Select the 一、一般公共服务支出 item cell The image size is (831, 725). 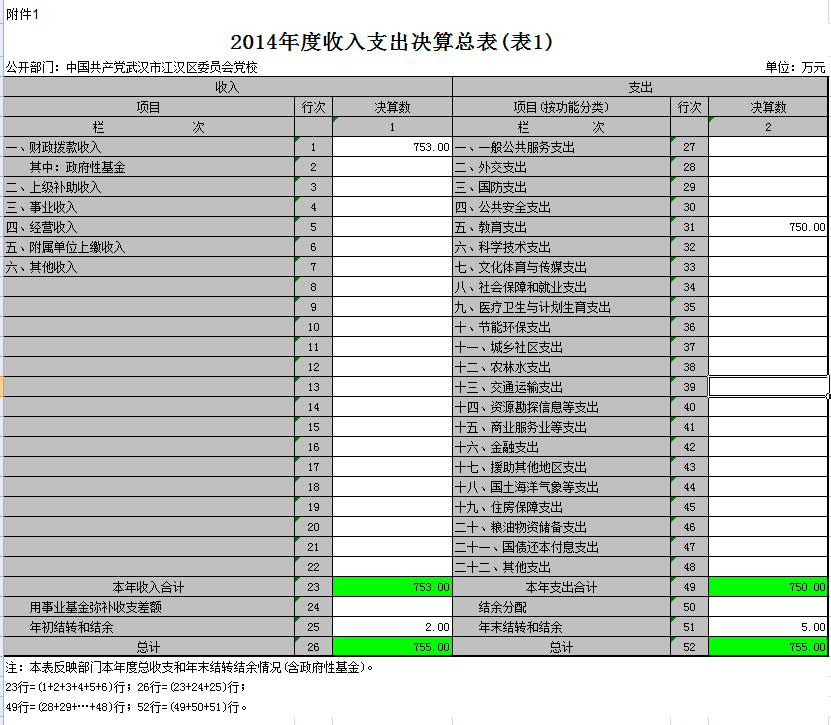[561, 147]
